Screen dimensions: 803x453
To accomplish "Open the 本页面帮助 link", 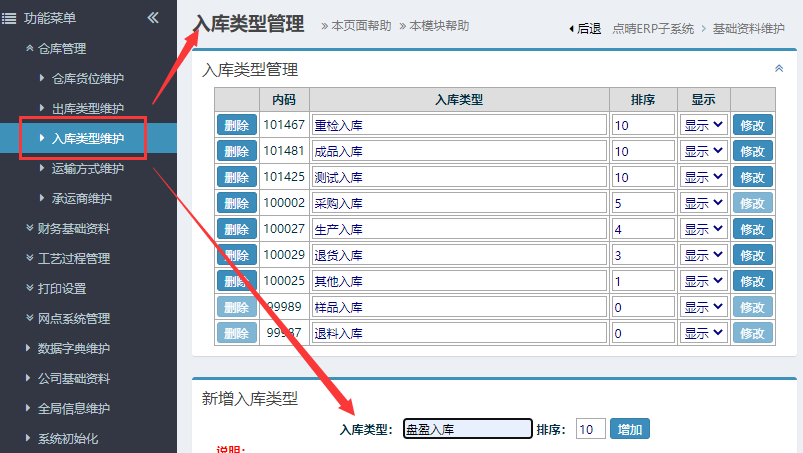I will [356, 26].
